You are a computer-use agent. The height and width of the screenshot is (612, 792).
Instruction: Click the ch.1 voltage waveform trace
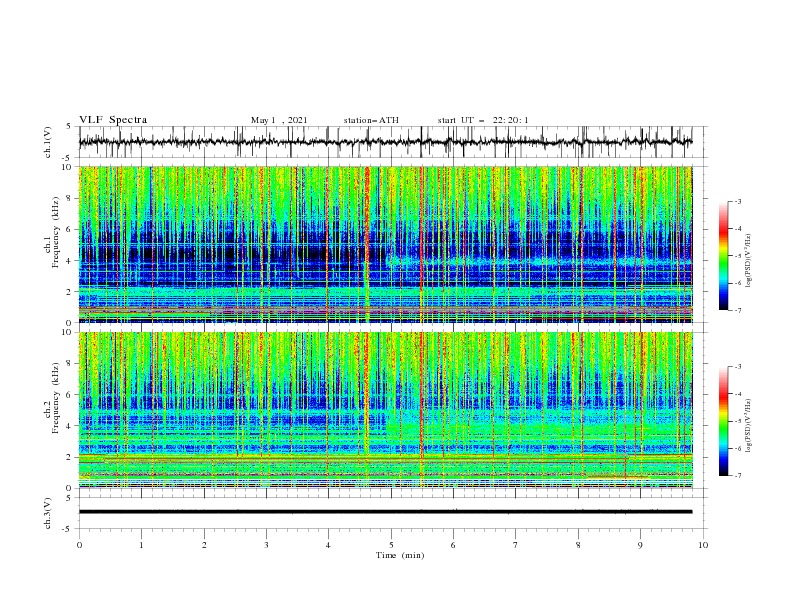click(x=385, y=142)
